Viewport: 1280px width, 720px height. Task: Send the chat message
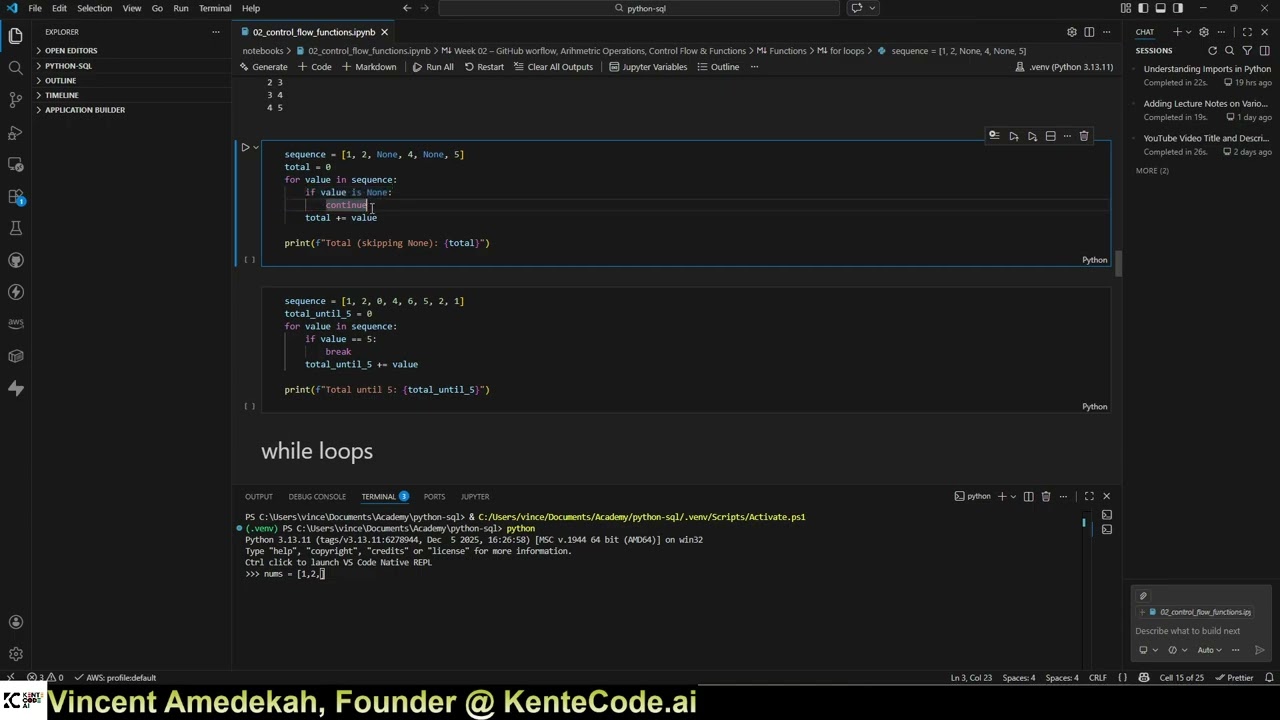pos(1259,650)
